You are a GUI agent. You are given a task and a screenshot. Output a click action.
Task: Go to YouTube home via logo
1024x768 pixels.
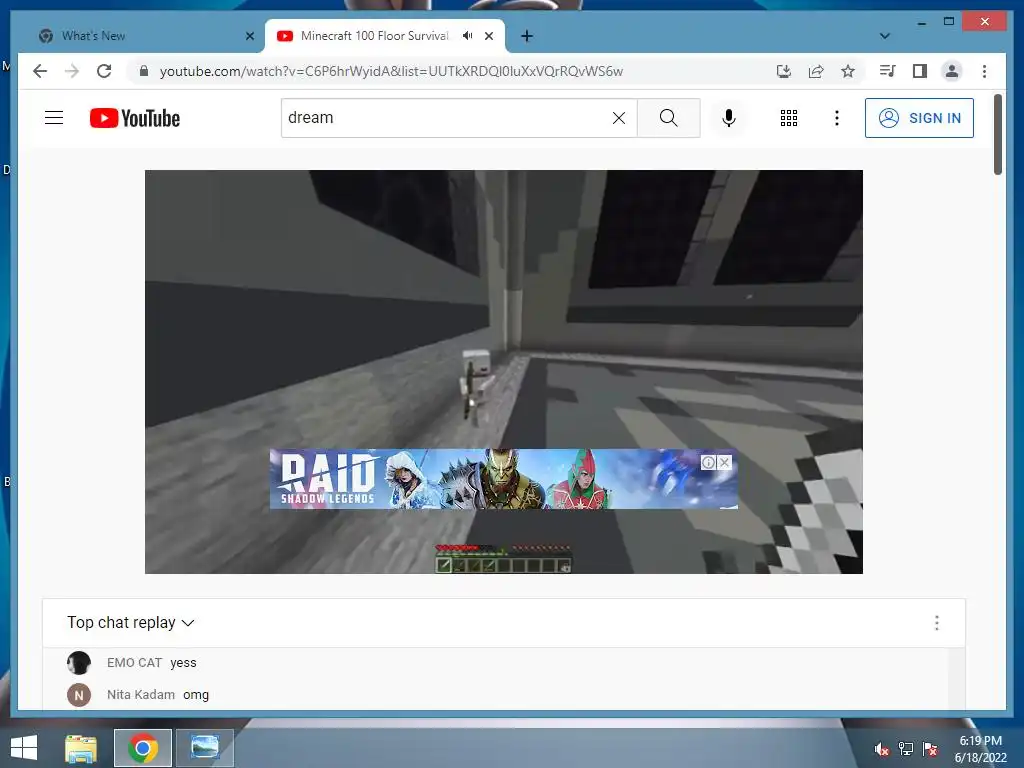point(135,118)
